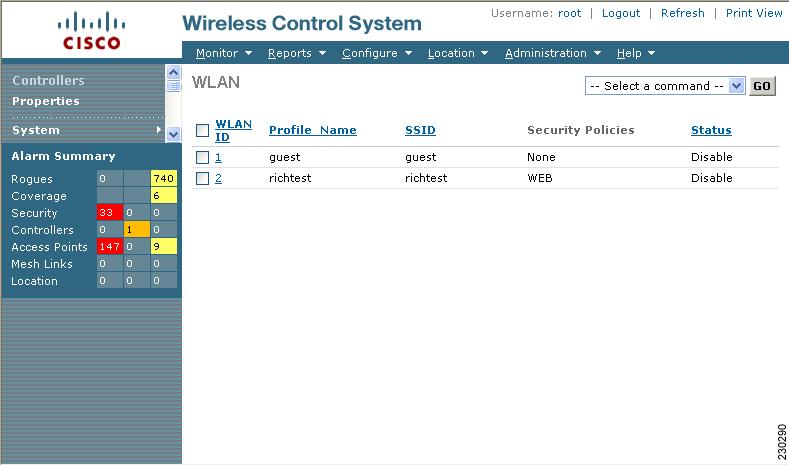This screenshot has height=466, width=789.
Task: Open the Location menu
Action: (457, 53)
